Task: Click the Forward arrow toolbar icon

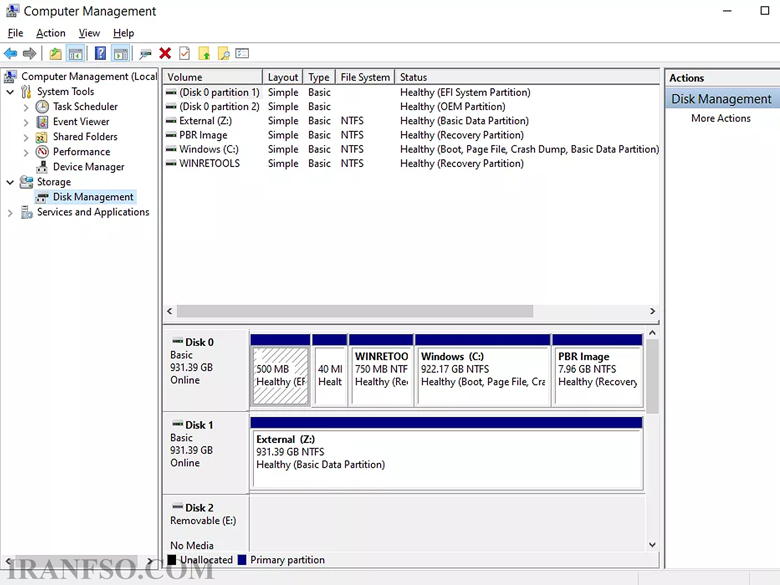Action: 30,53
